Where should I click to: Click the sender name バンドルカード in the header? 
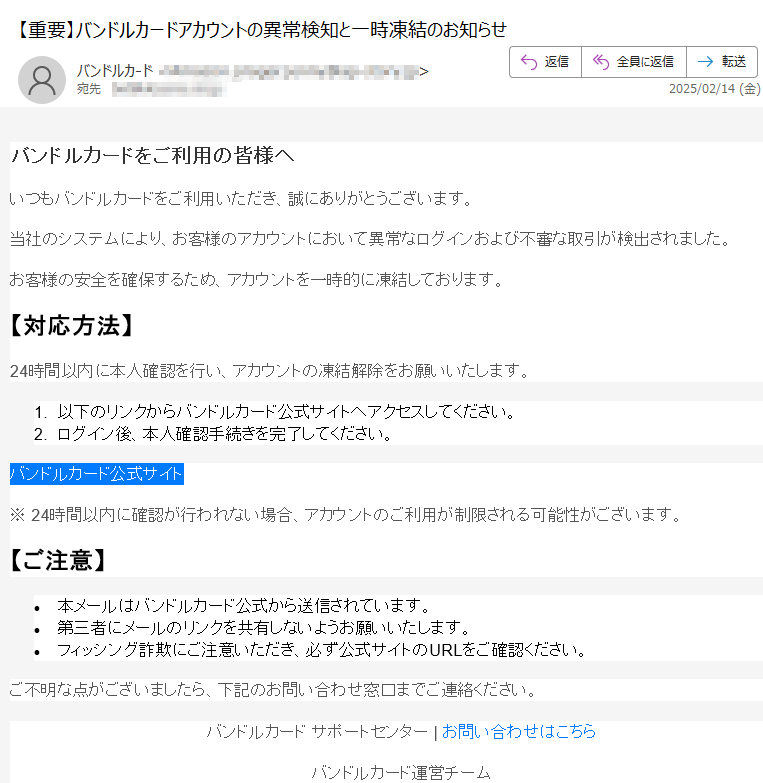point(115,71)
